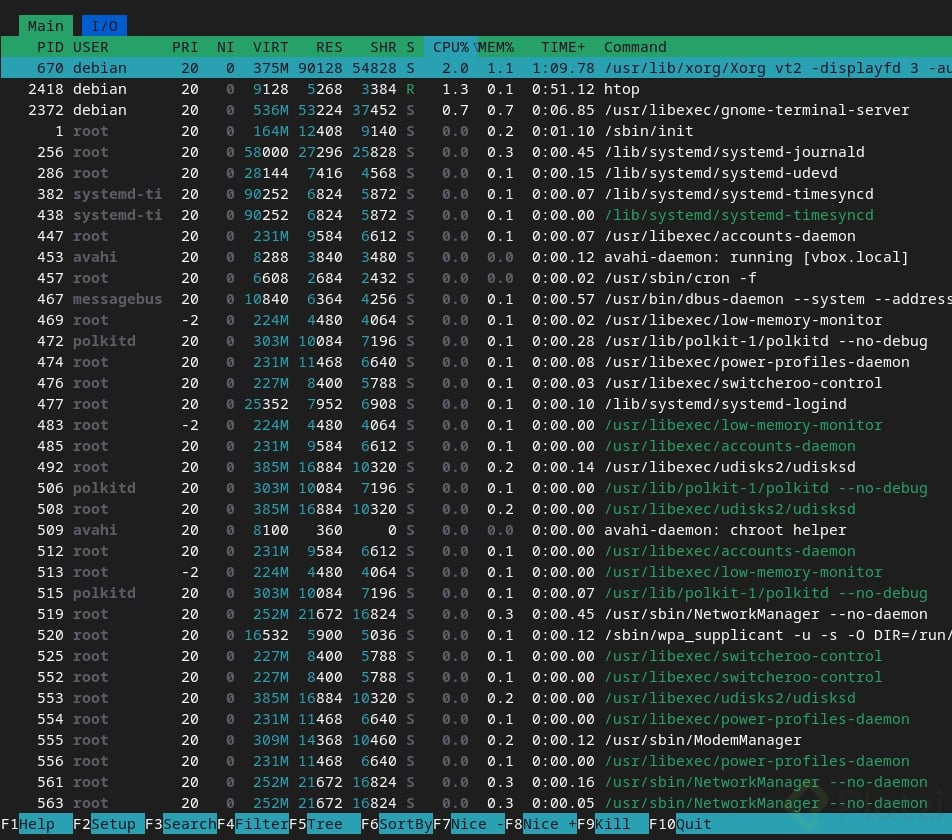This screenshot has height=840, width=952.
Task: Select accounts-daemon thread row PID 485
Action: click(476, 446)
